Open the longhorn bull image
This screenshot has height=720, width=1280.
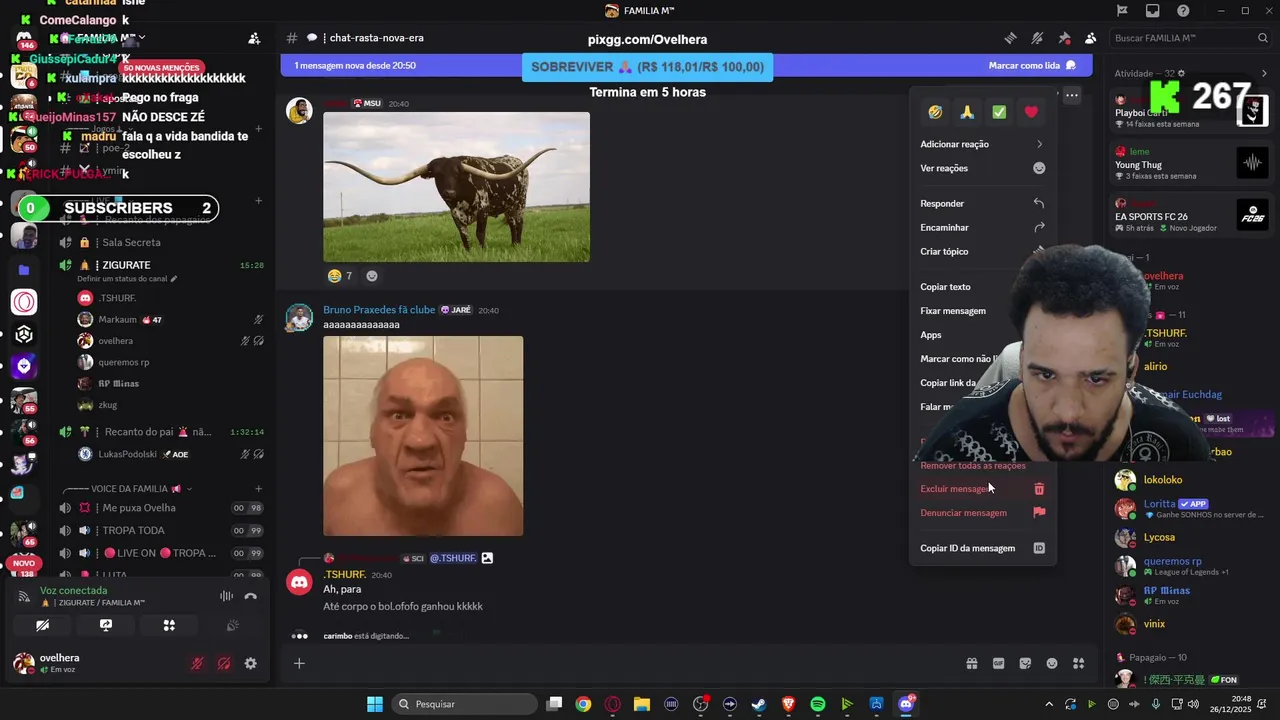point(456,187)
